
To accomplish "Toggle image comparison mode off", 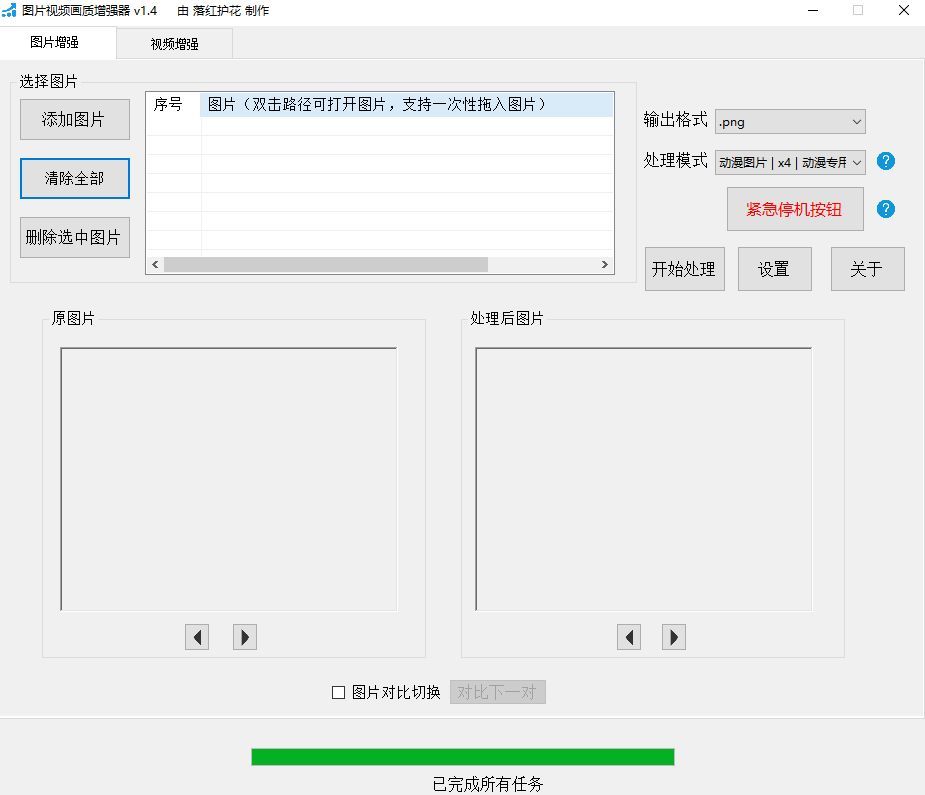I will (338, 691).
